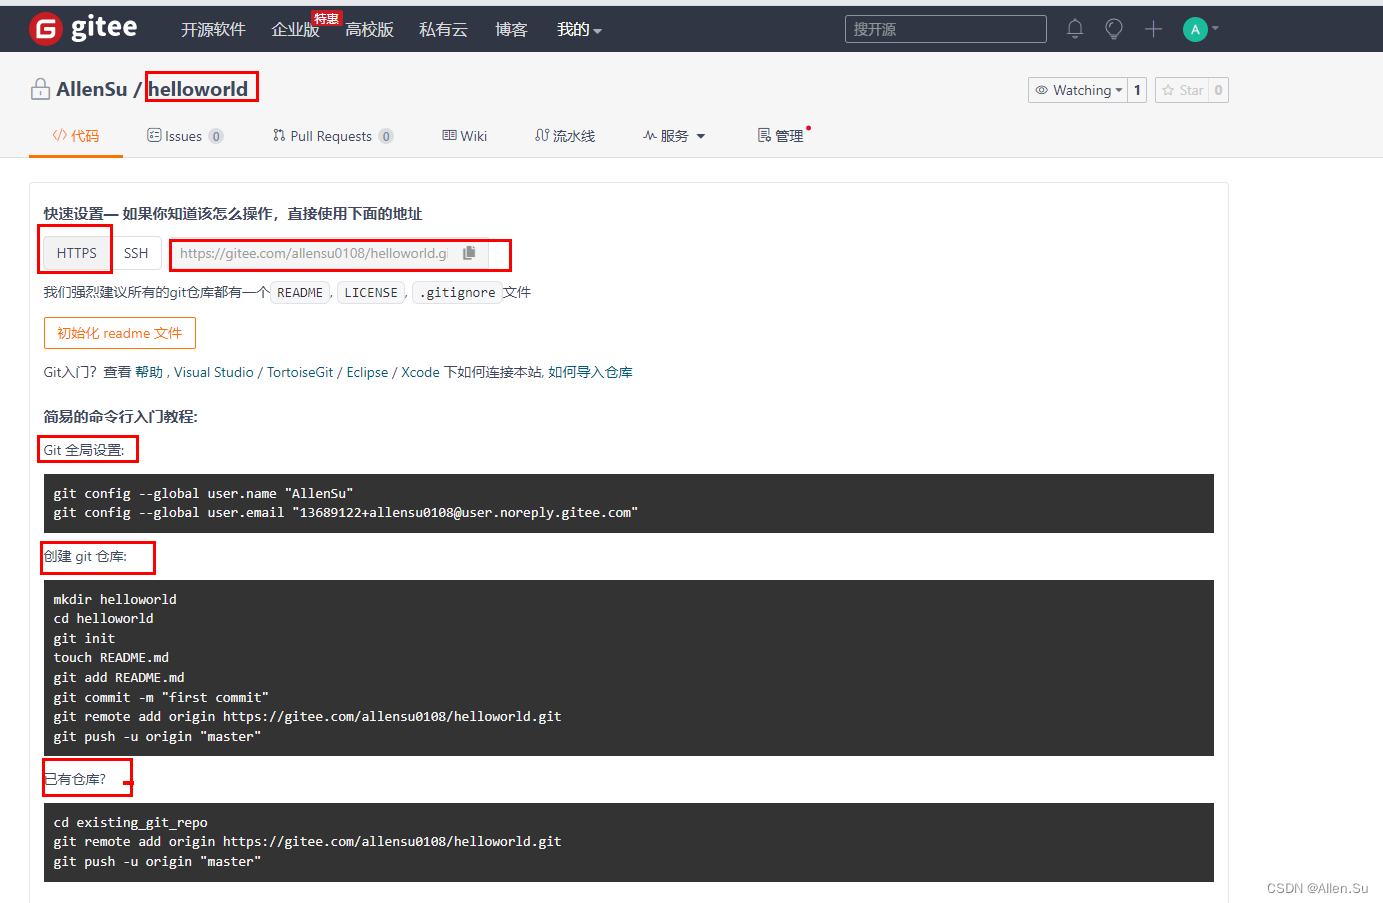
Task: Copy the repository URL with clipboard icon
Action: pos(469,253)
